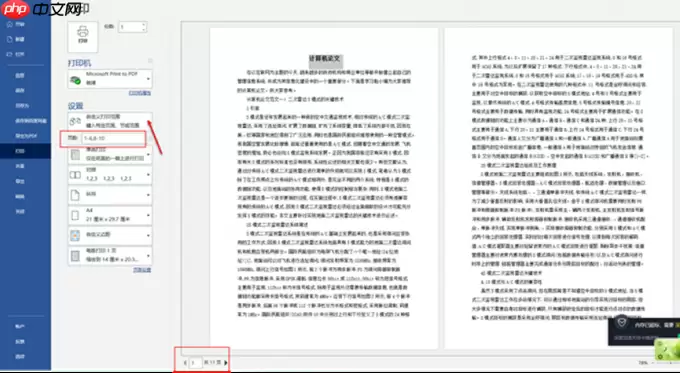The width and height of the screenshot is (680, 373).
Task: Open the page orientation dropdown
Action: (110, 195)
